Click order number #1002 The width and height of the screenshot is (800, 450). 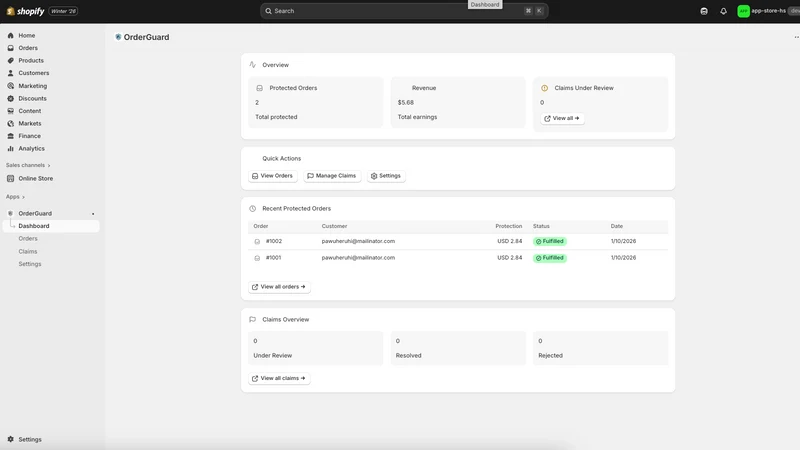pyautogui.click(x=273, y=241)
